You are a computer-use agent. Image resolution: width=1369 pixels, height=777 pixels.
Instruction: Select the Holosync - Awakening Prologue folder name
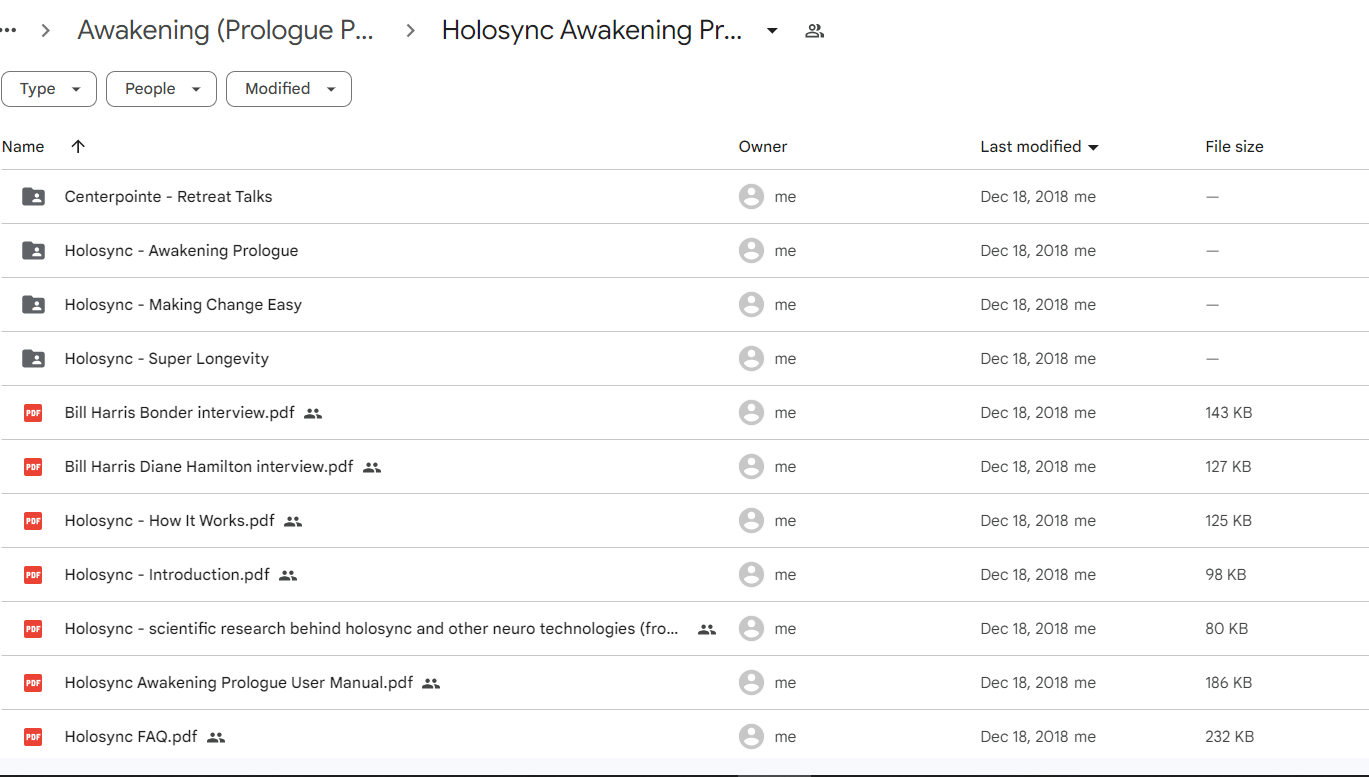tap(181, 251)
